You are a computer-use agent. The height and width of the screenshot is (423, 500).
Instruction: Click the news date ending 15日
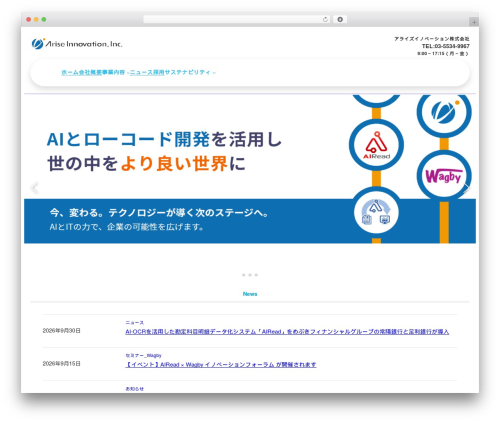62,364
